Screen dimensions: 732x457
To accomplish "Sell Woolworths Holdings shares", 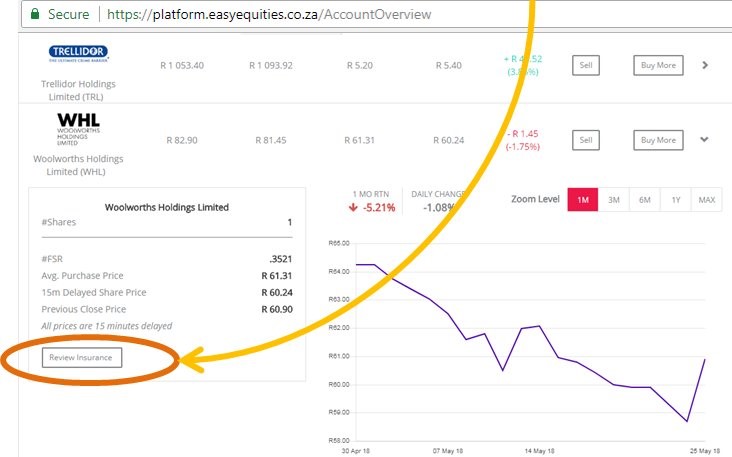I will [587, 140].
